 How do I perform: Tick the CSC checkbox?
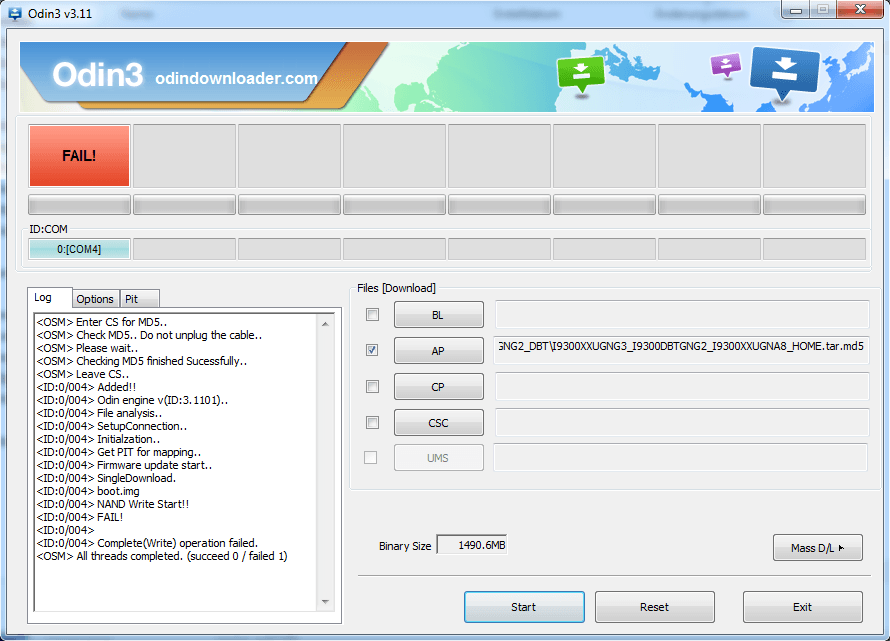pos(372,422)
